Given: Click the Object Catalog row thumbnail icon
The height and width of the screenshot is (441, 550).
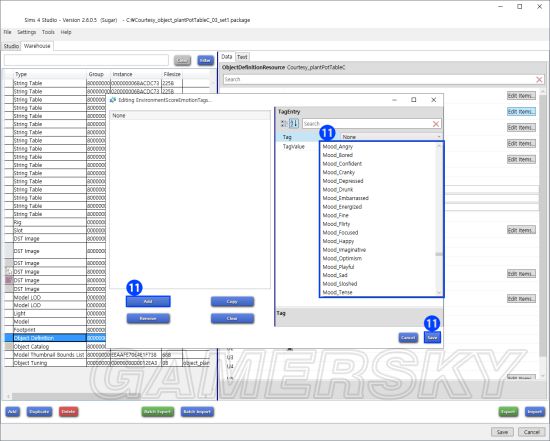Looking at the screenshot, I should pos(9,346).
